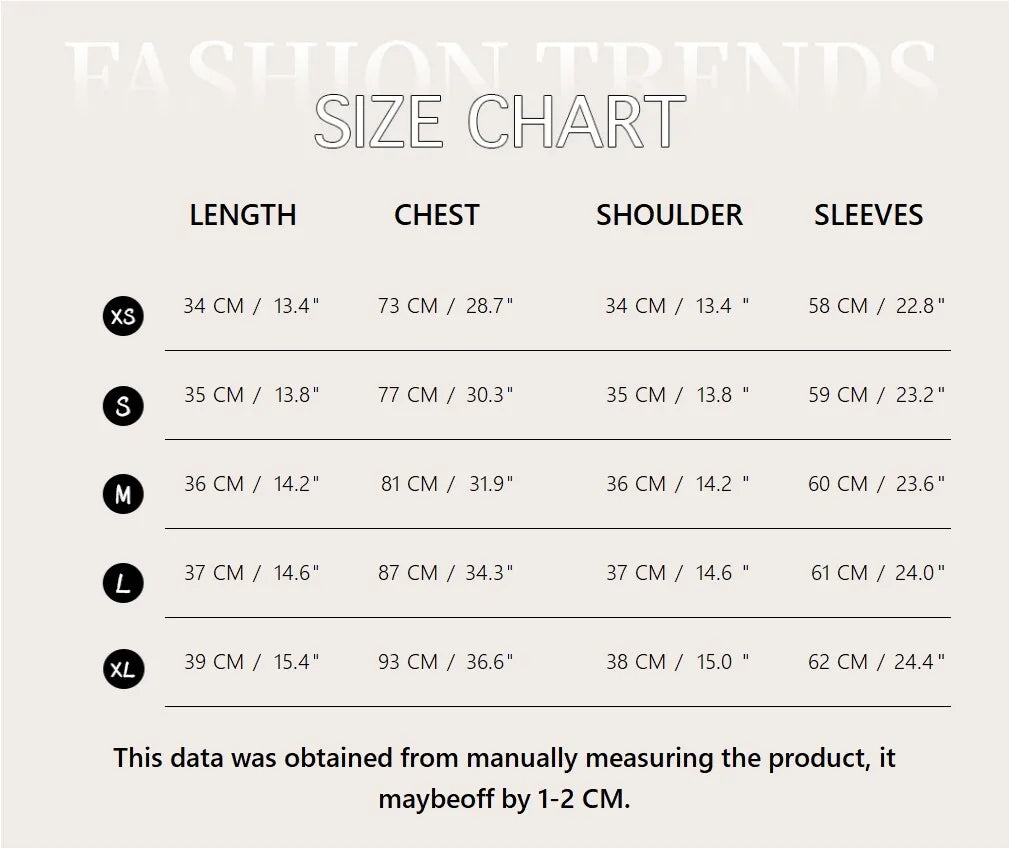
Task: Click the manual measuring disclaimer text
Action: coord(504,778)
